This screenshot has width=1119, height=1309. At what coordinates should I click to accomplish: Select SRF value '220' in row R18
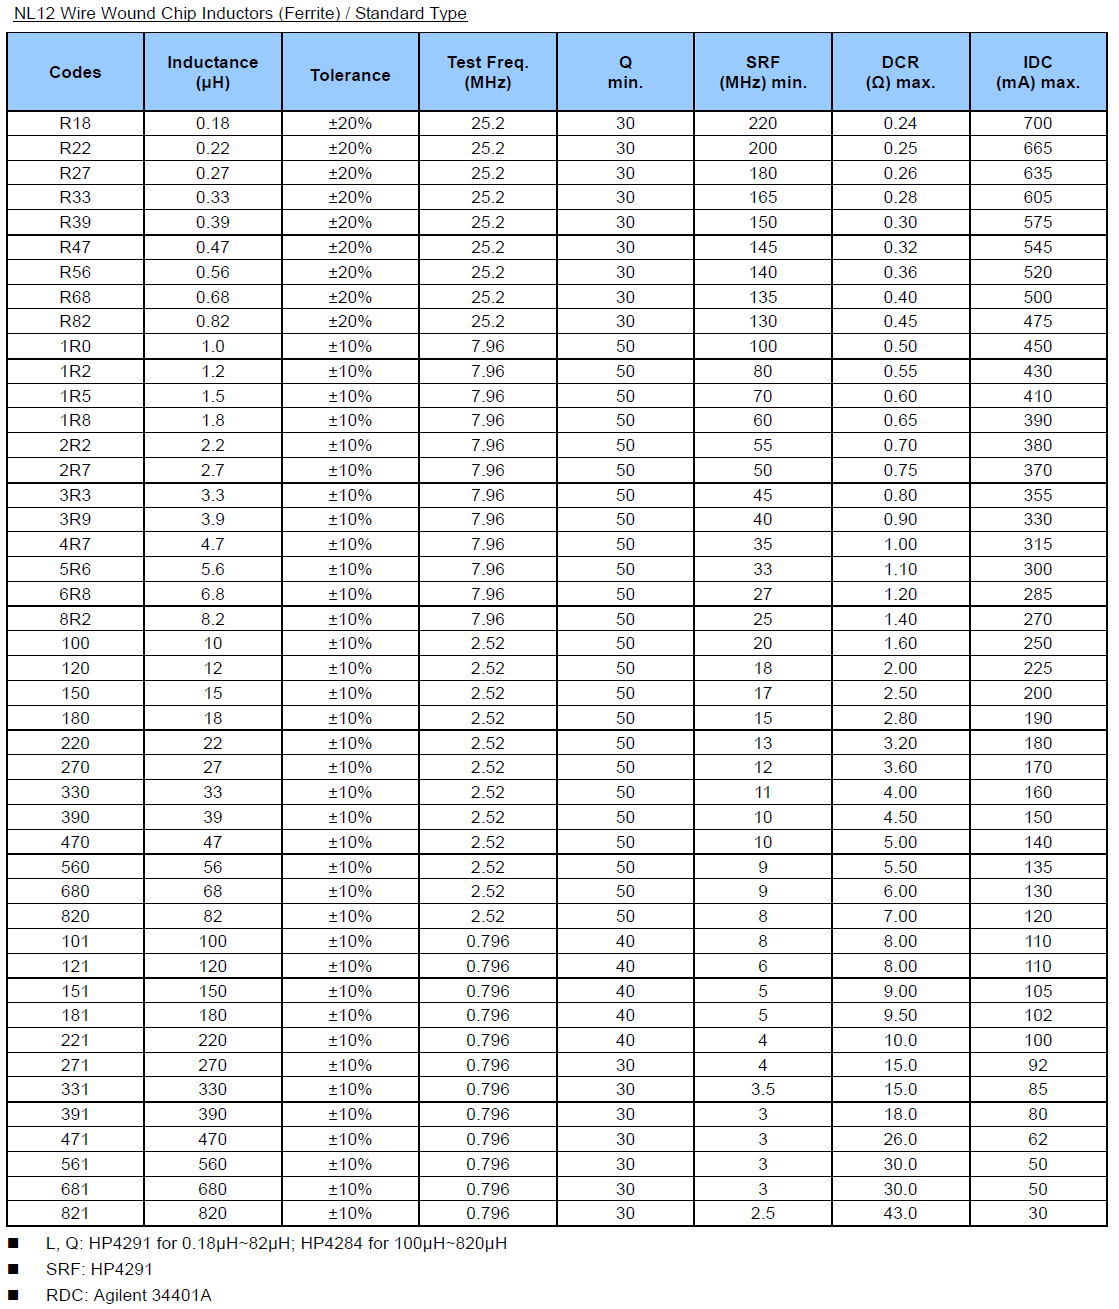coord(763,123)
